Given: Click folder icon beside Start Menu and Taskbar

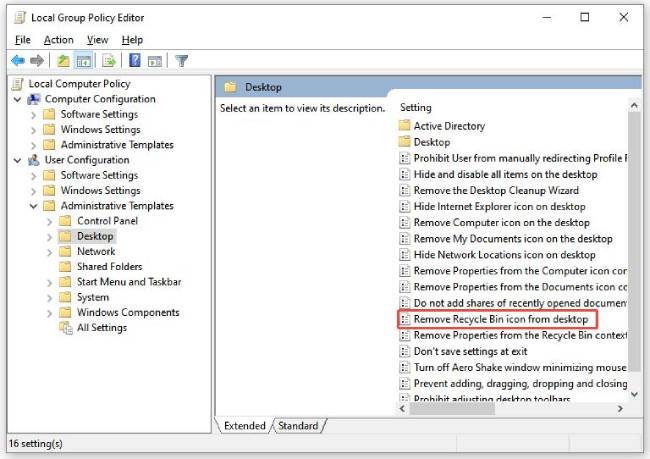Looking at the screenshot, I should point(65,282).
